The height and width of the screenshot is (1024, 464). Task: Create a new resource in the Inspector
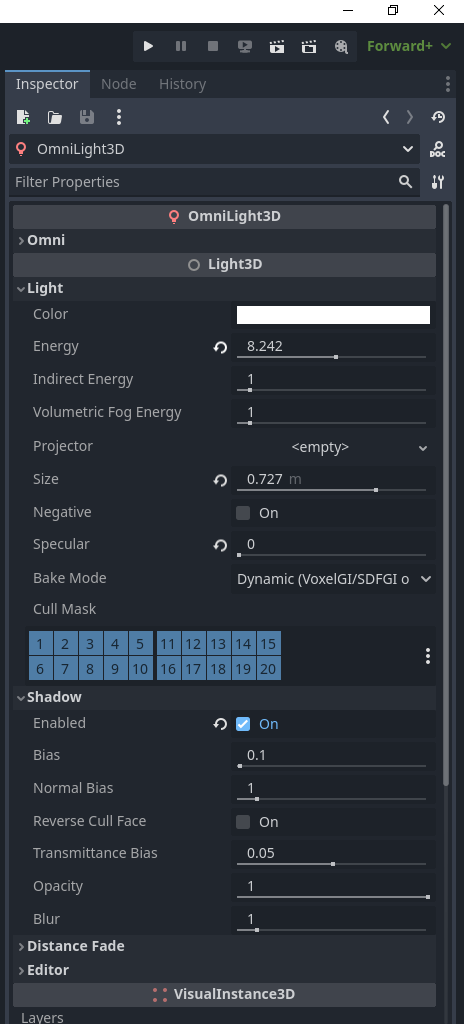pos(23,117)
